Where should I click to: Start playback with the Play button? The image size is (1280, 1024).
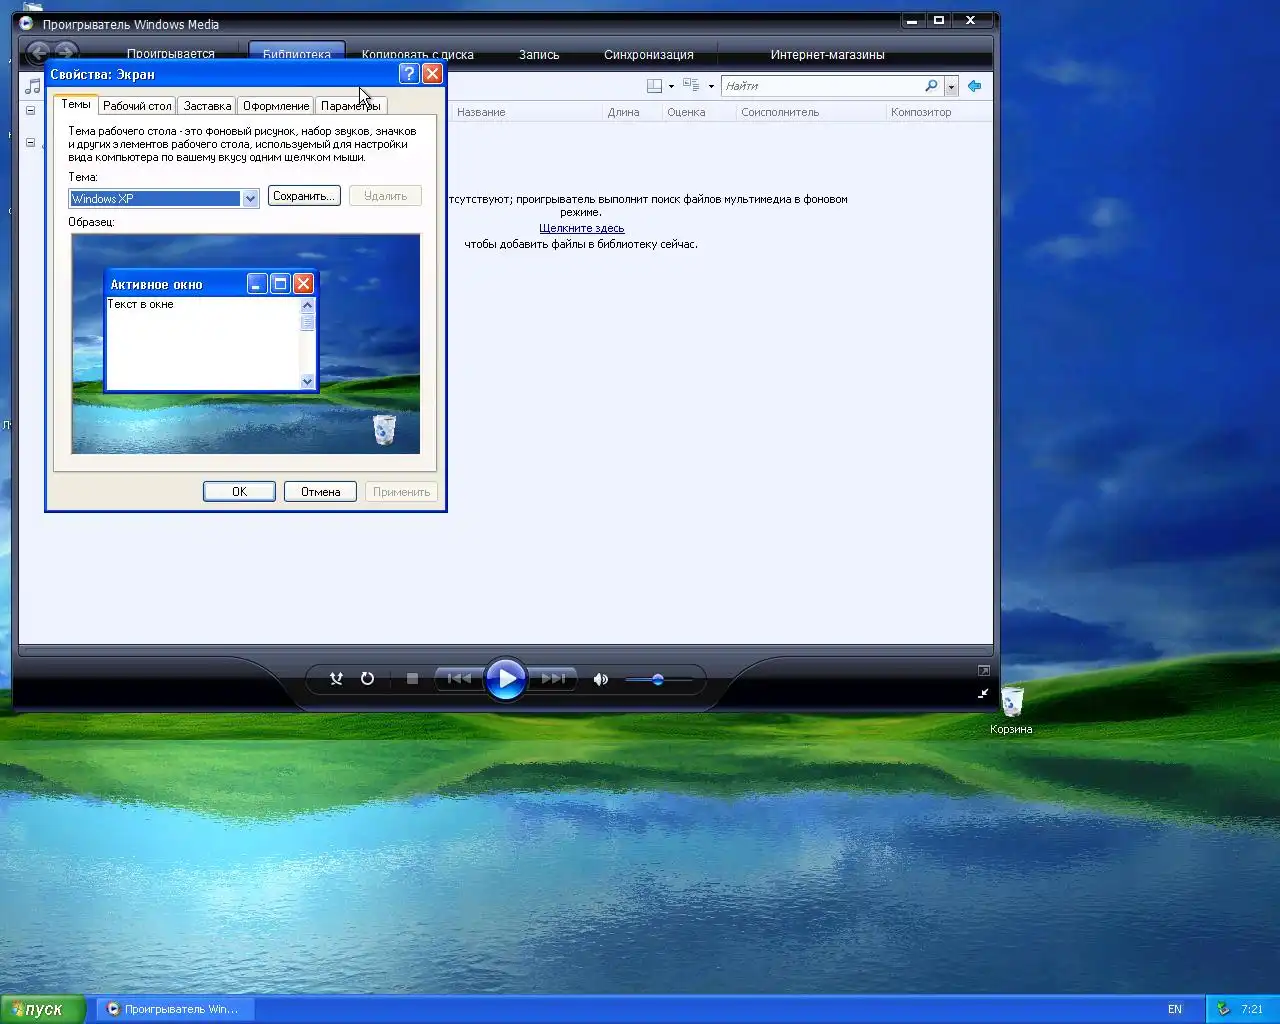pyautogui.click(x=506, y=679)
